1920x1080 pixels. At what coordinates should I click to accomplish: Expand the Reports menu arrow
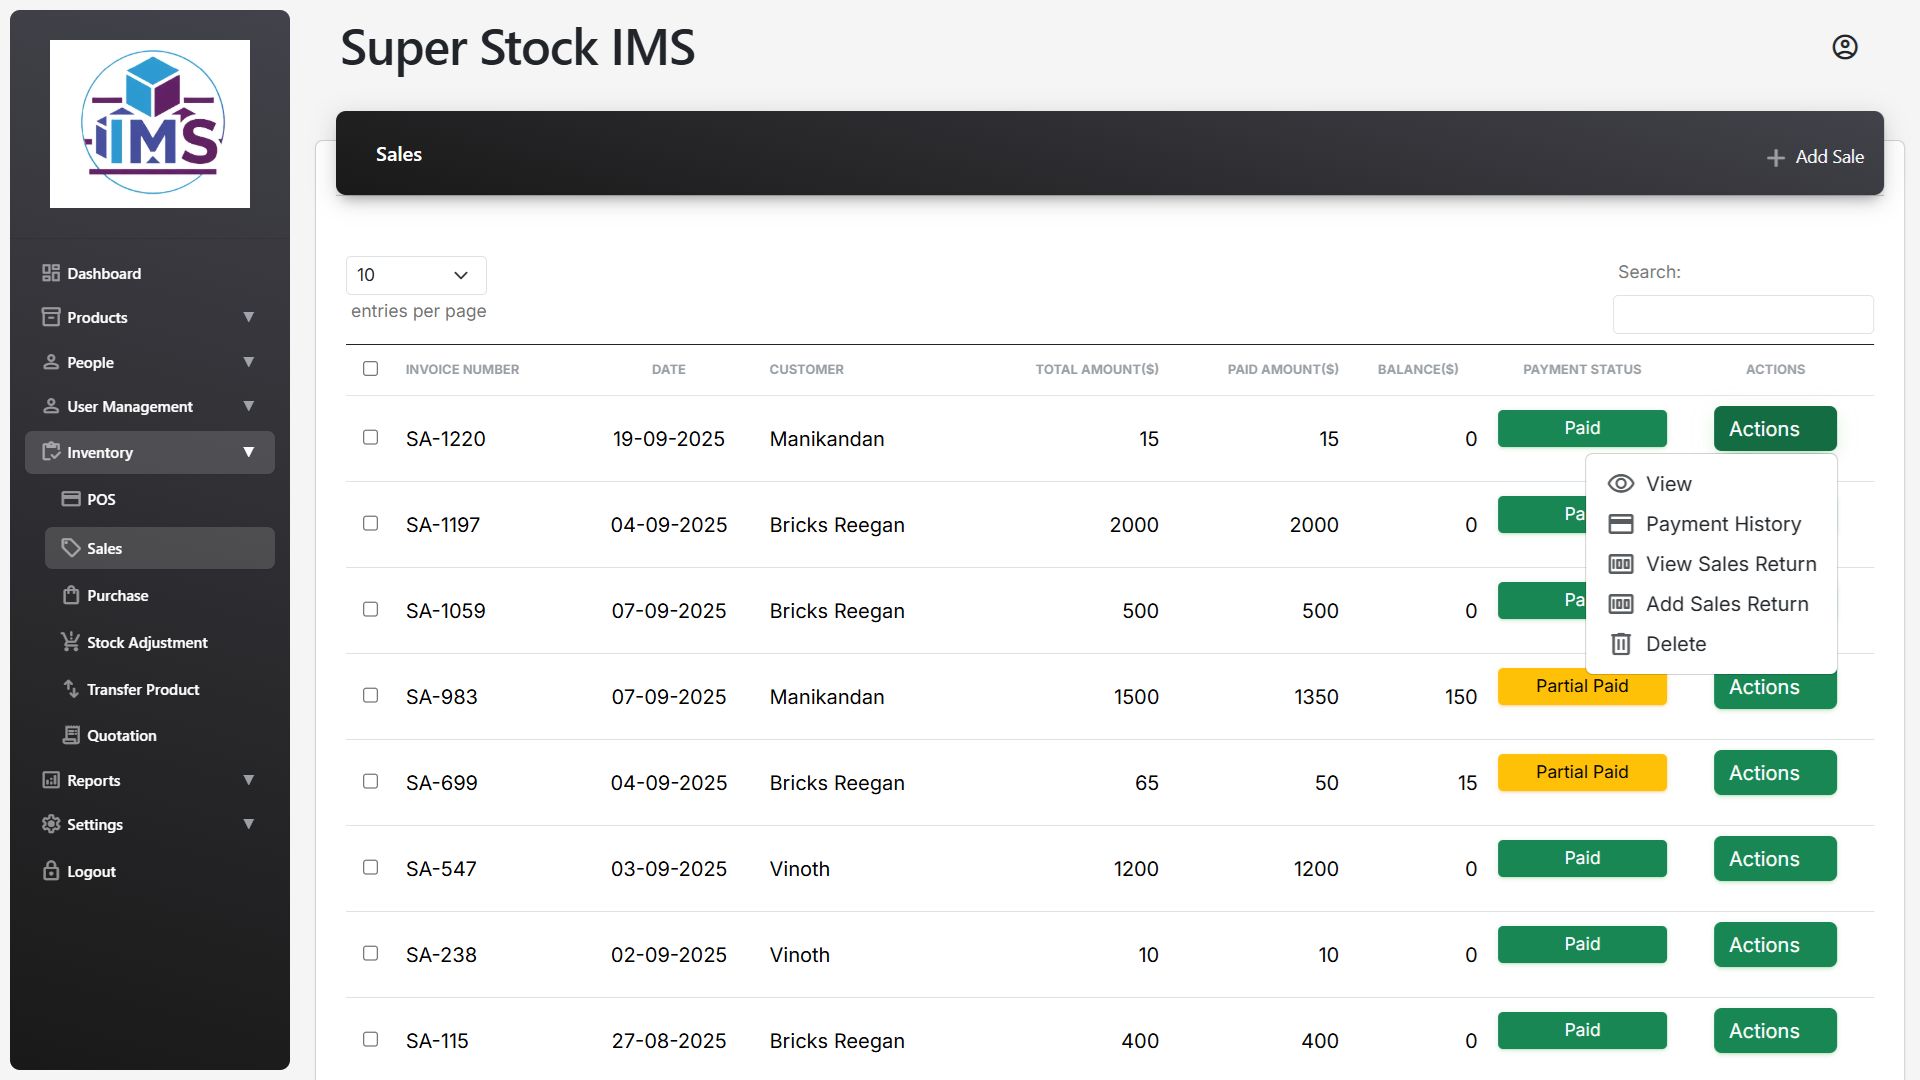click(x=248, y=780)
